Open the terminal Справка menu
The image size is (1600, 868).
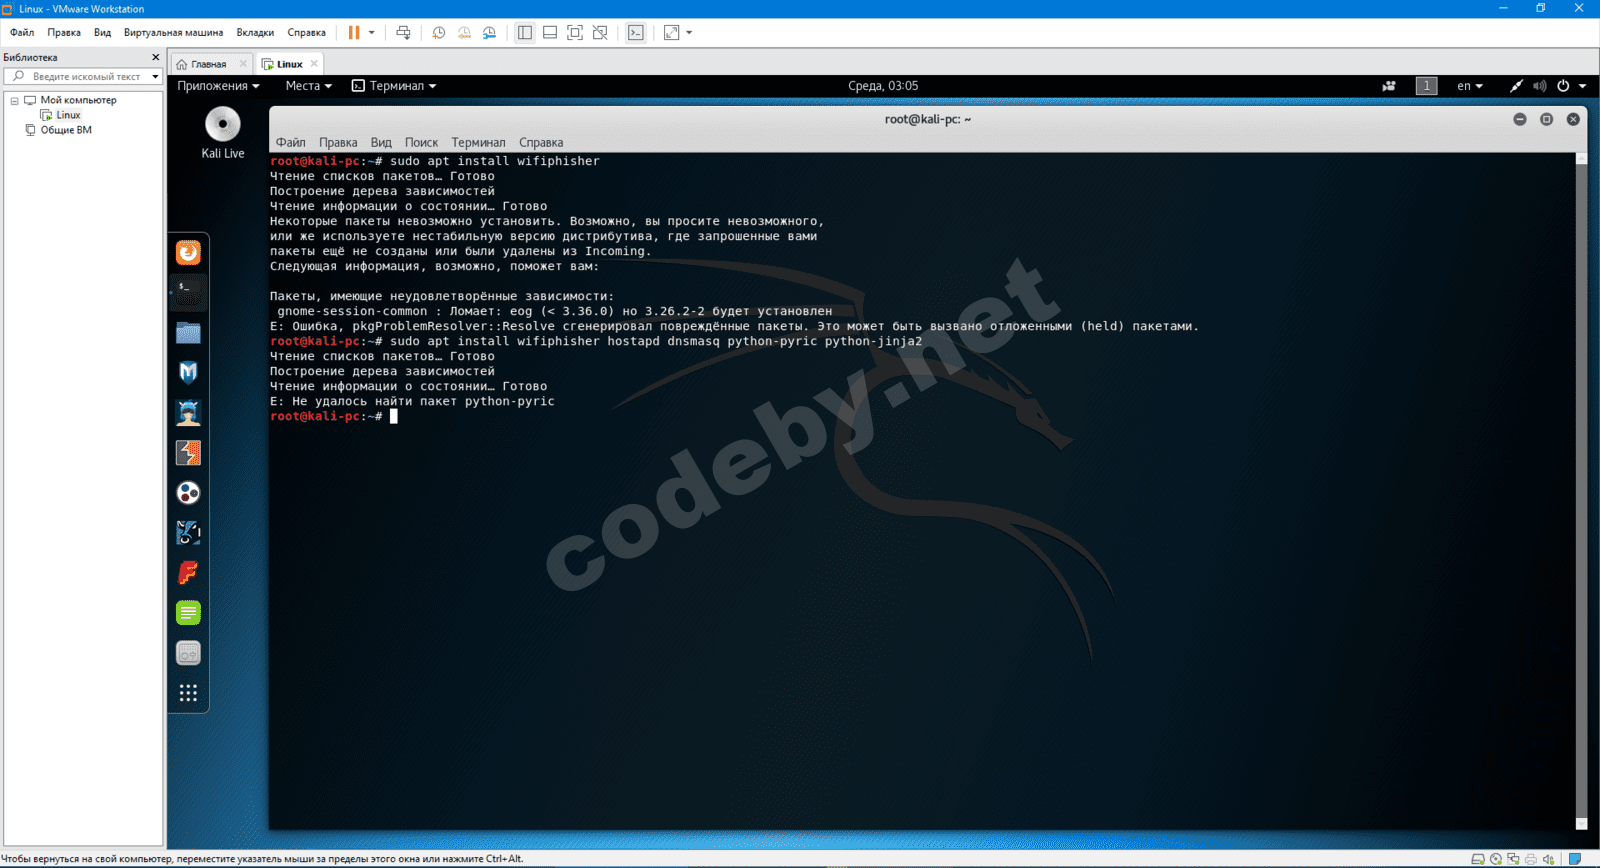(x=541, y=143)
